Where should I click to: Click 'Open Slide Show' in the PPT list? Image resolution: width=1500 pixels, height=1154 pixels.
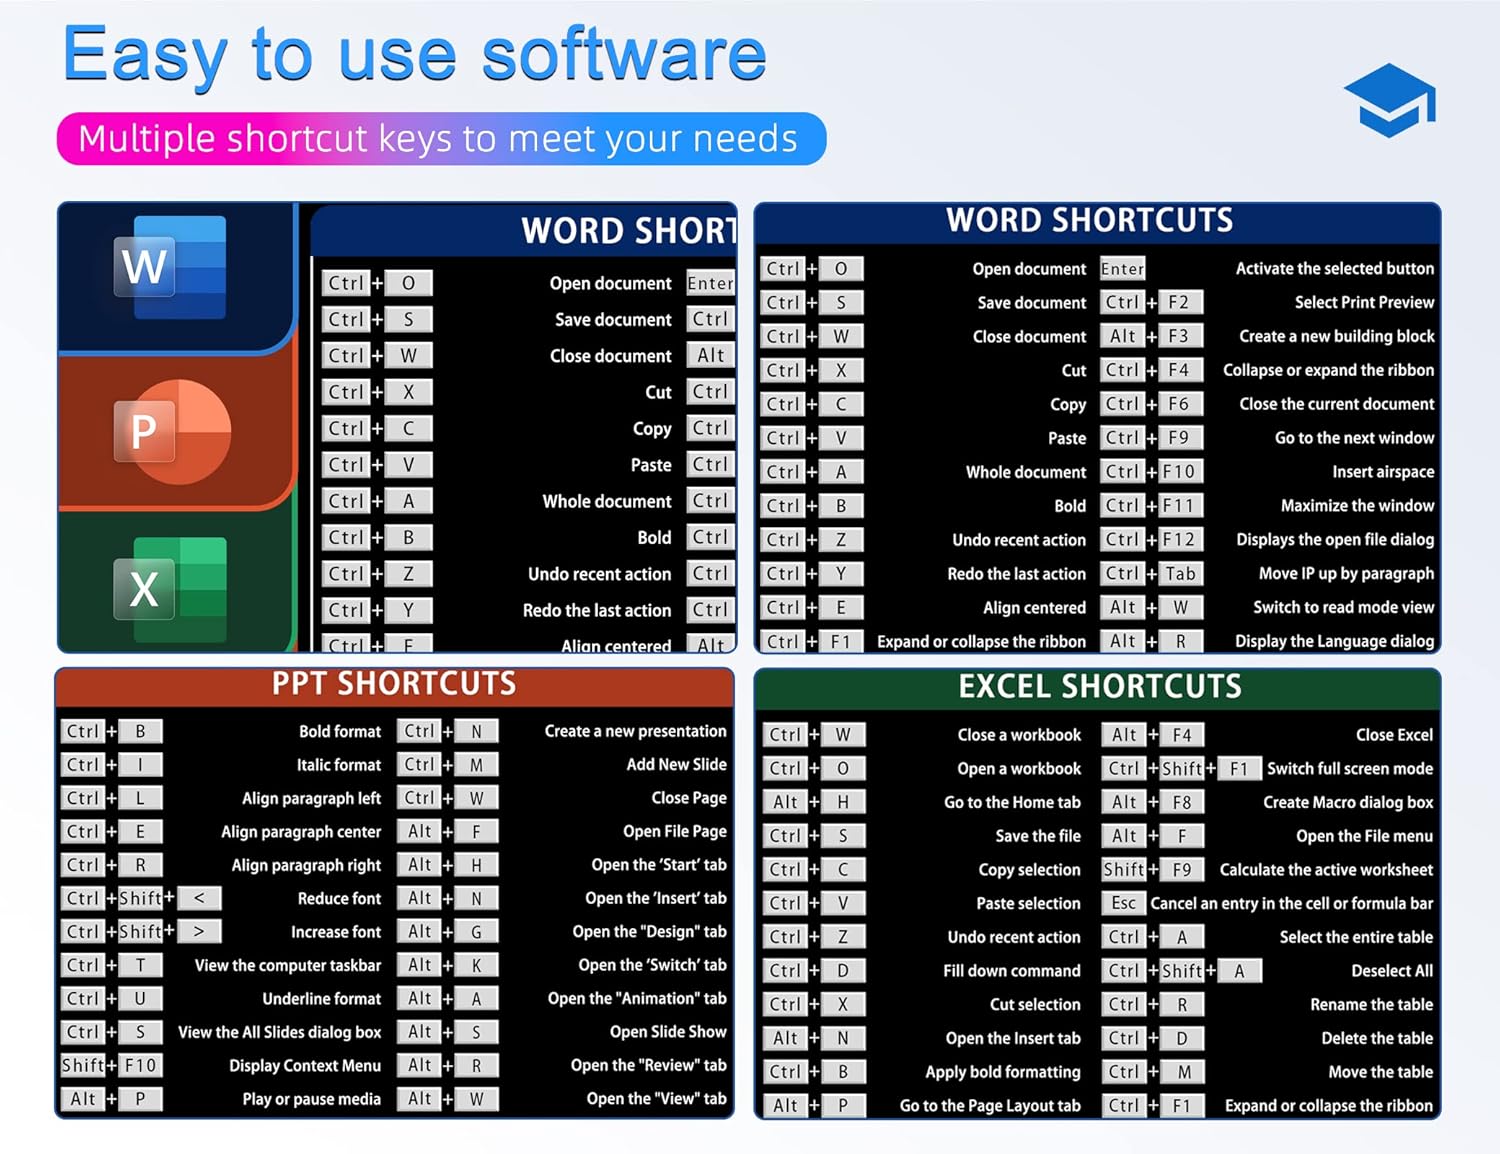[x=668, y=1032]
